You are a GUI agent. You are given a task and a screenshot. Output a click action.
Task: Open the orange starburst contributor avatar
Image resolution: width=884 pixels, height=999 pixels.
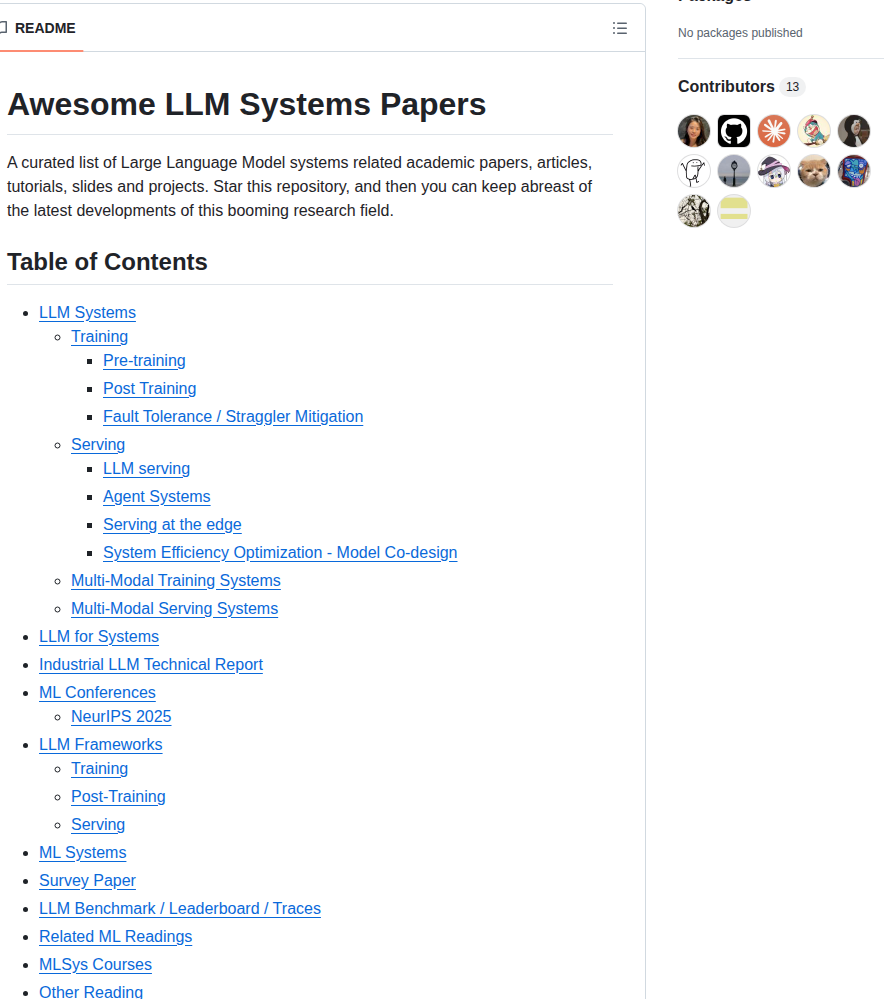[x=774, y=131]
